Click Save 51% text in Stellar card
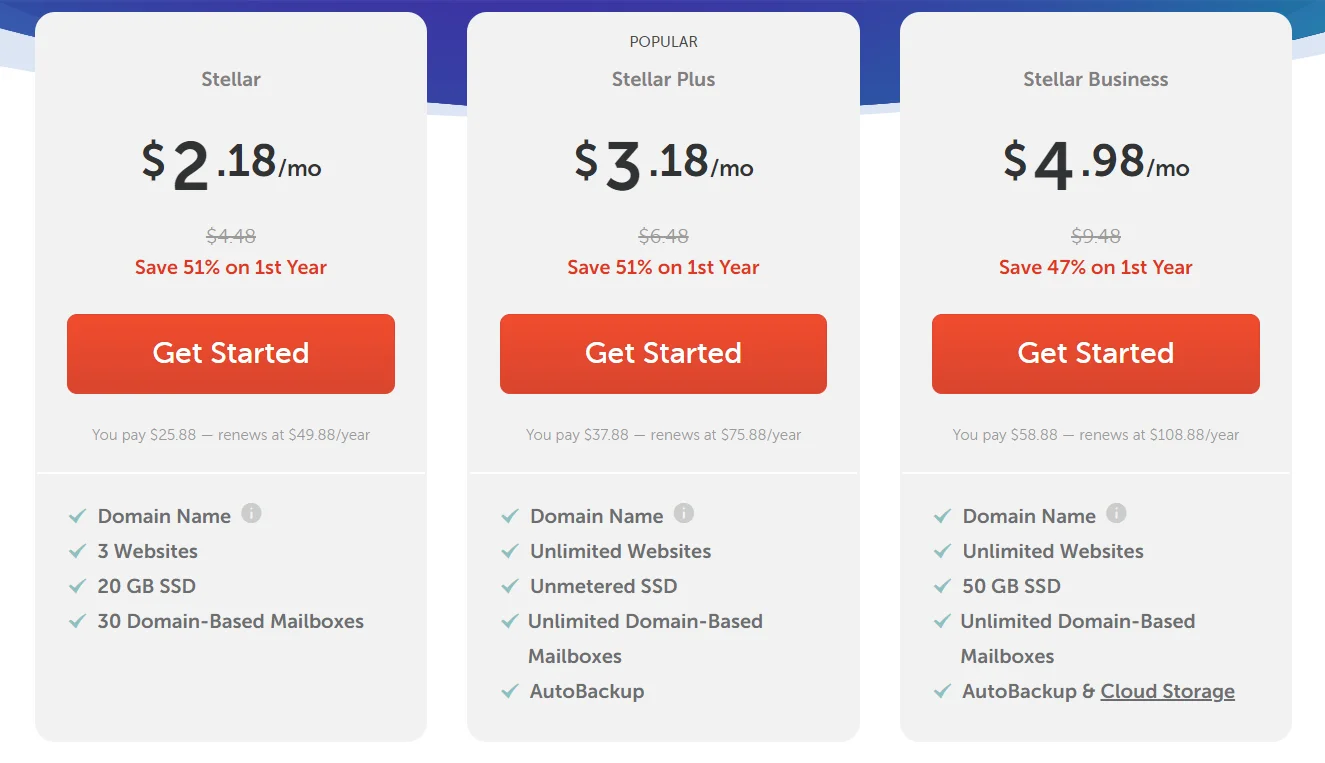The width and height of the screenshot is (1325, 763). point(231,267)
